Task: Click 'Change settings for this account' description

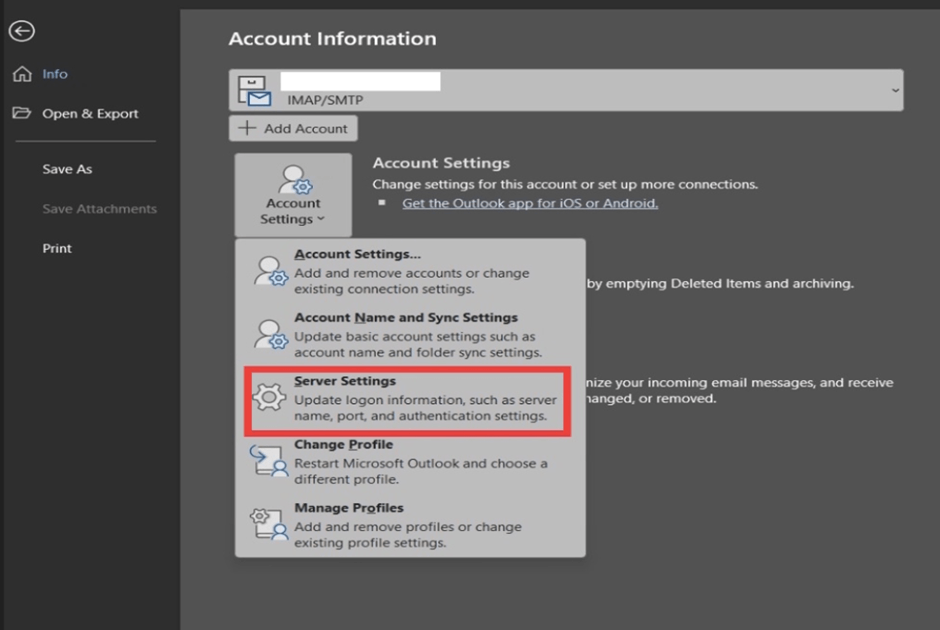Action: coord(565,184)
